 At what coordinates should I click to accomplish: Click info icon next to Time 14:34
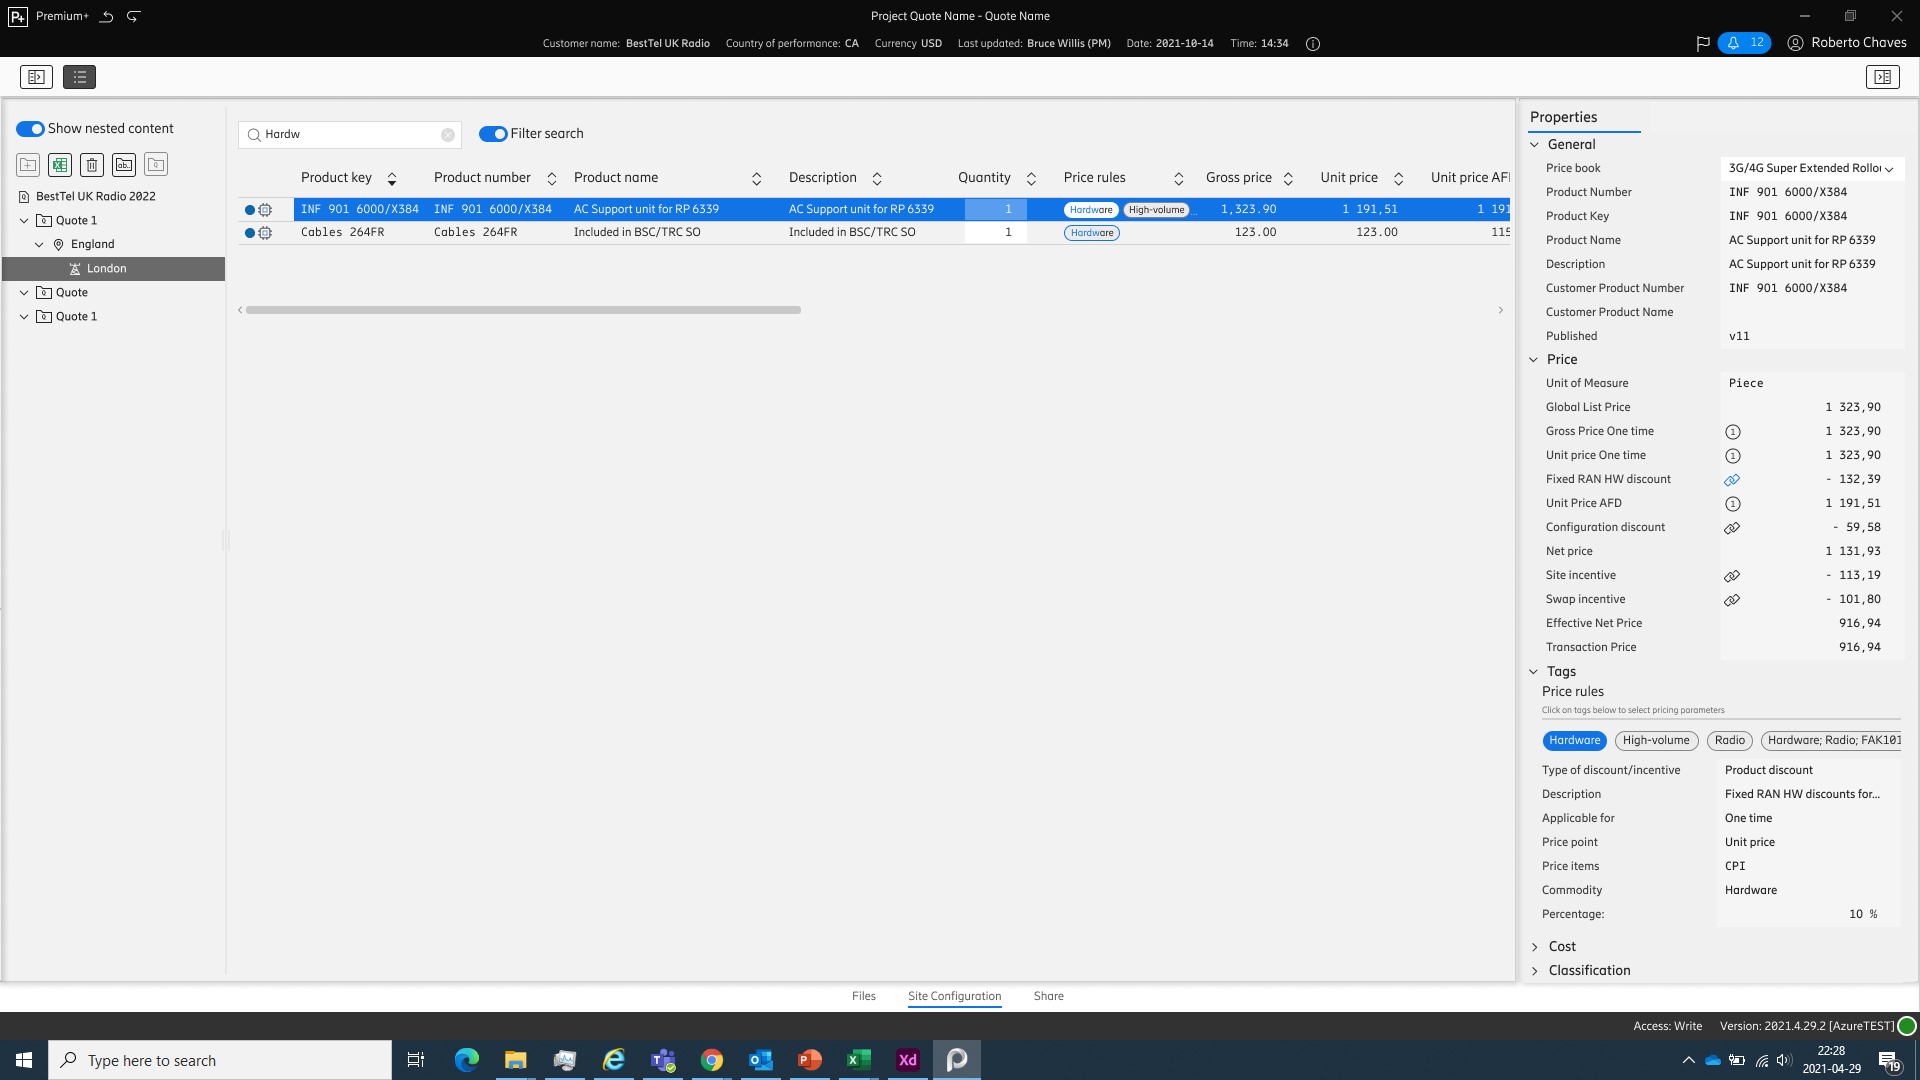coord(1313,44)
